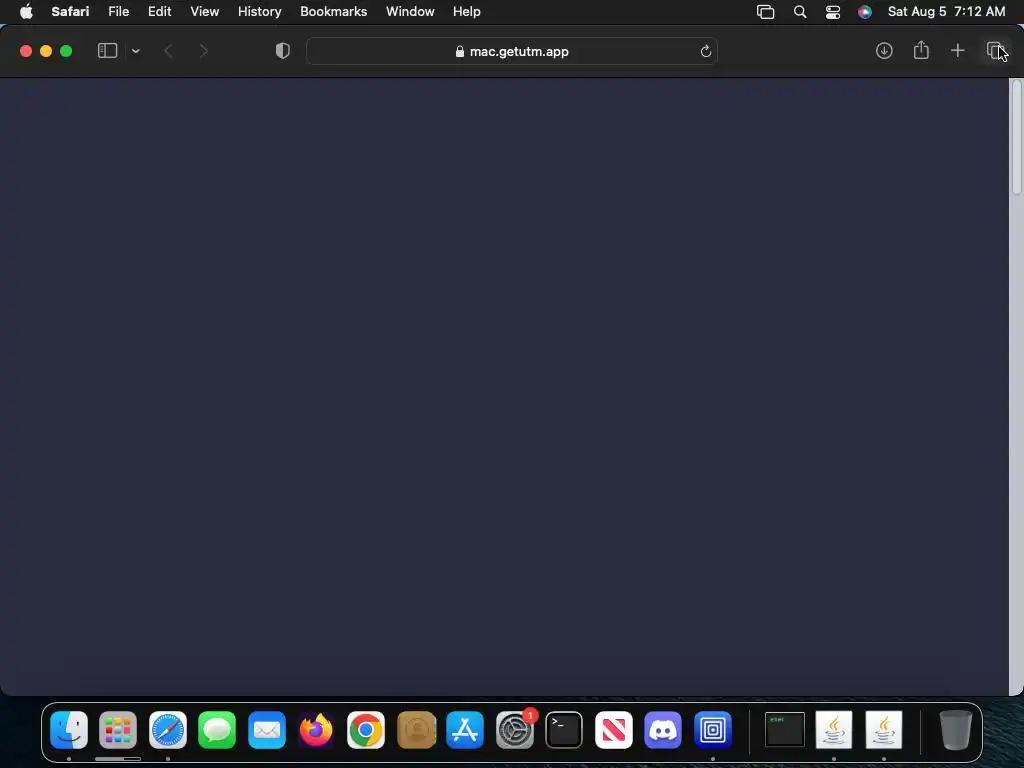The height and width of the screenshot is (768, 1024).
Task: Open the Privacy Report shield icon
Action: [283, 51]
